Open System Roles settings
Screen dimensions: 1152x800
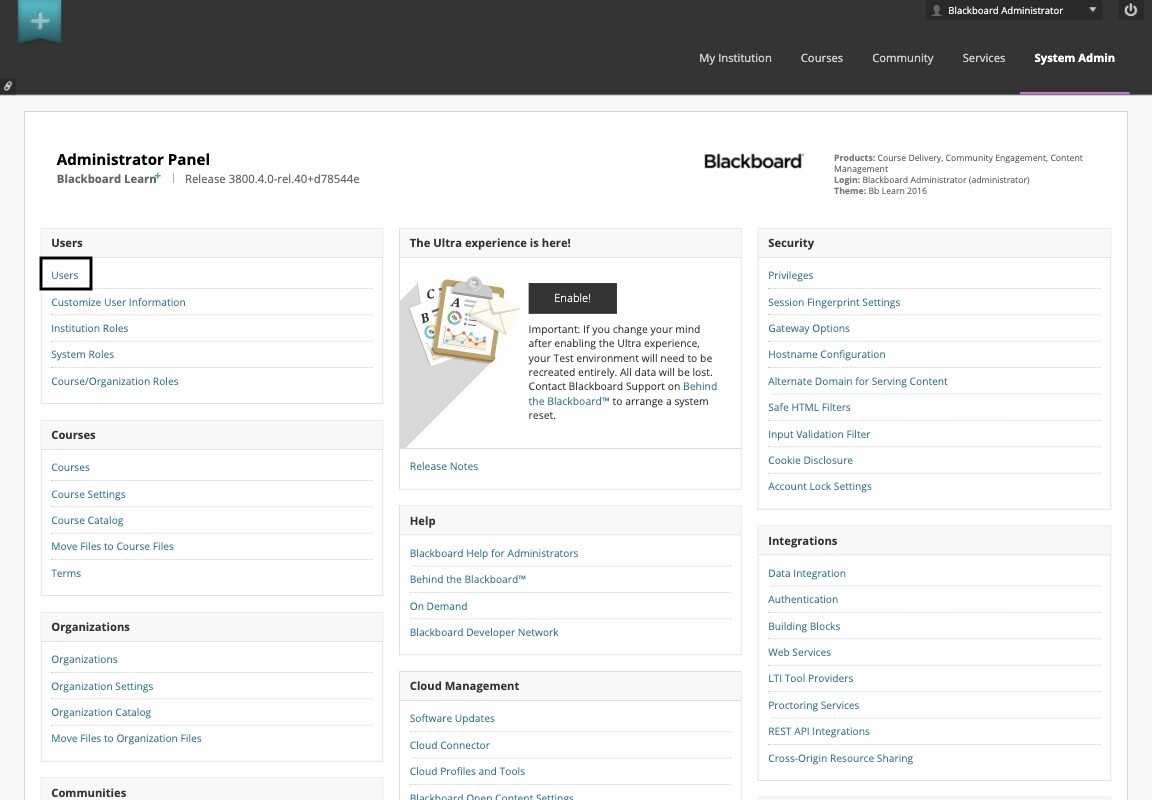[82, 354]
